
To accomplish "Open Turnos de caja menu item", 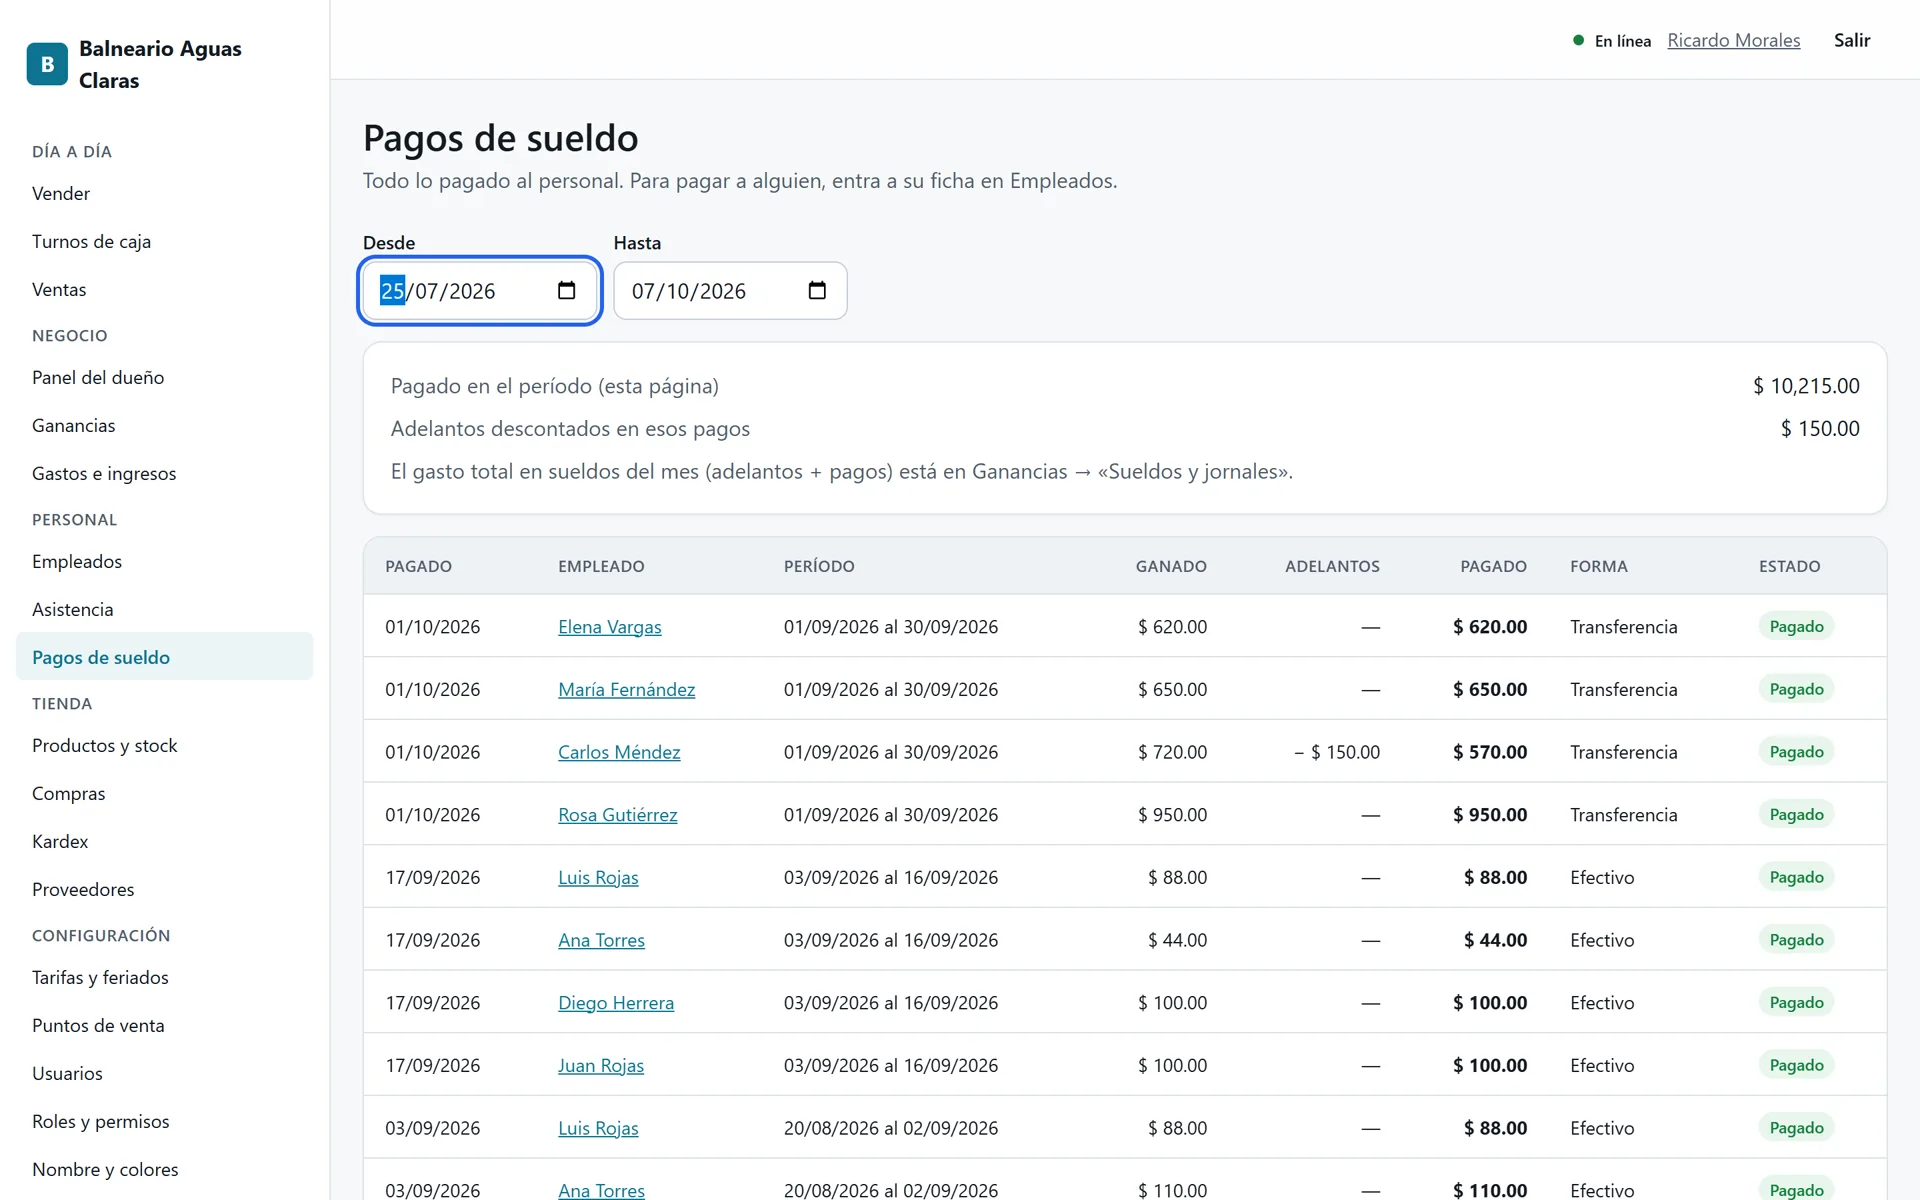I will (91, 241).
